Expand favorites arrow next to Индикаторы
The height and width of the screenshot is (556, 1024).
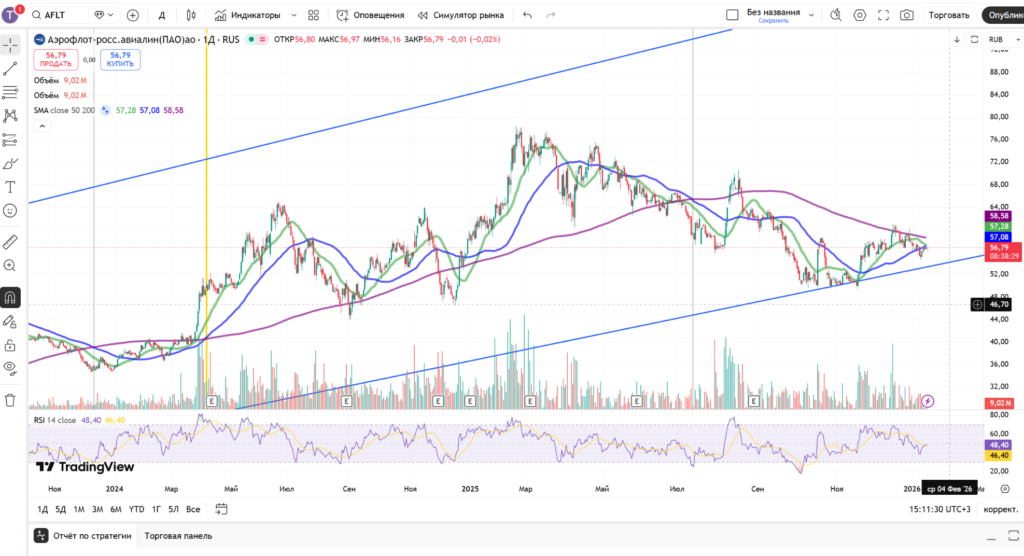coord(294,15)
